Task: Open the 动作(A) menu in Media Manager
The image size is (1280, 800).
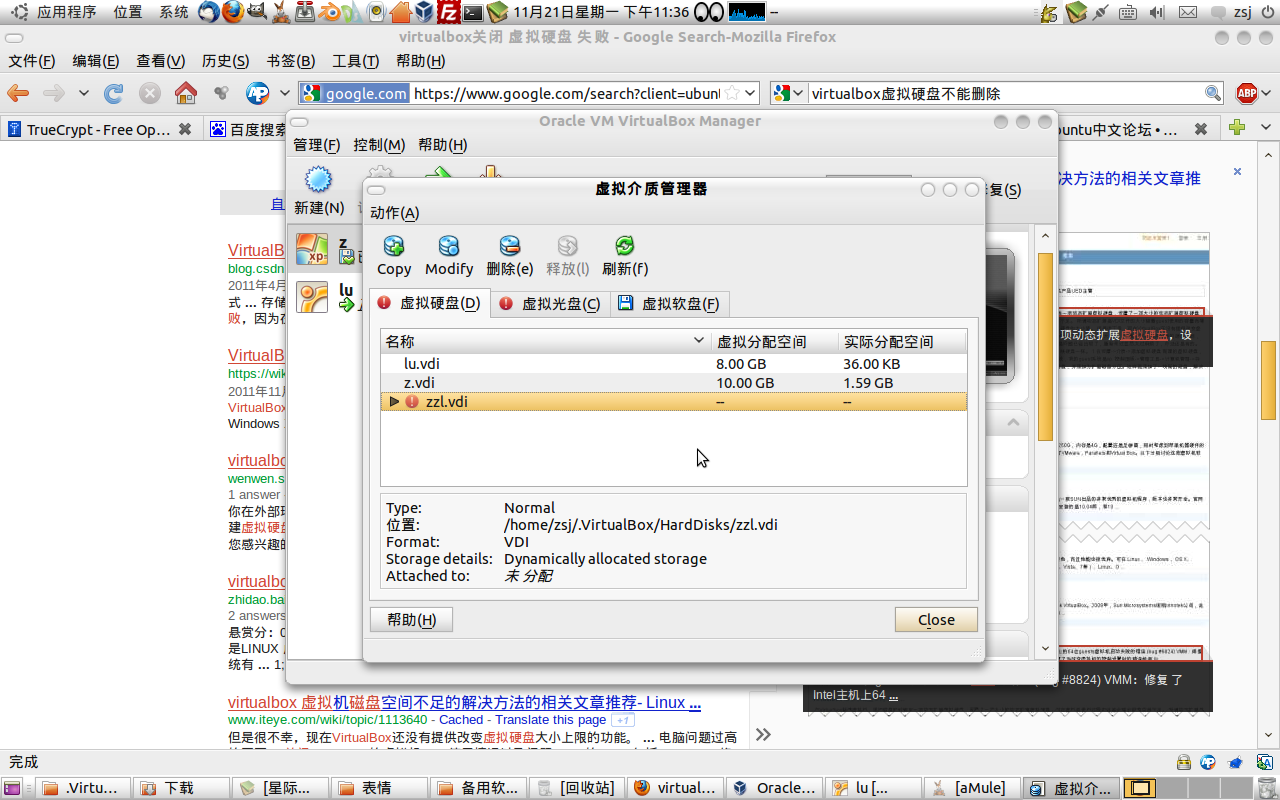Action: coord(394,213)
